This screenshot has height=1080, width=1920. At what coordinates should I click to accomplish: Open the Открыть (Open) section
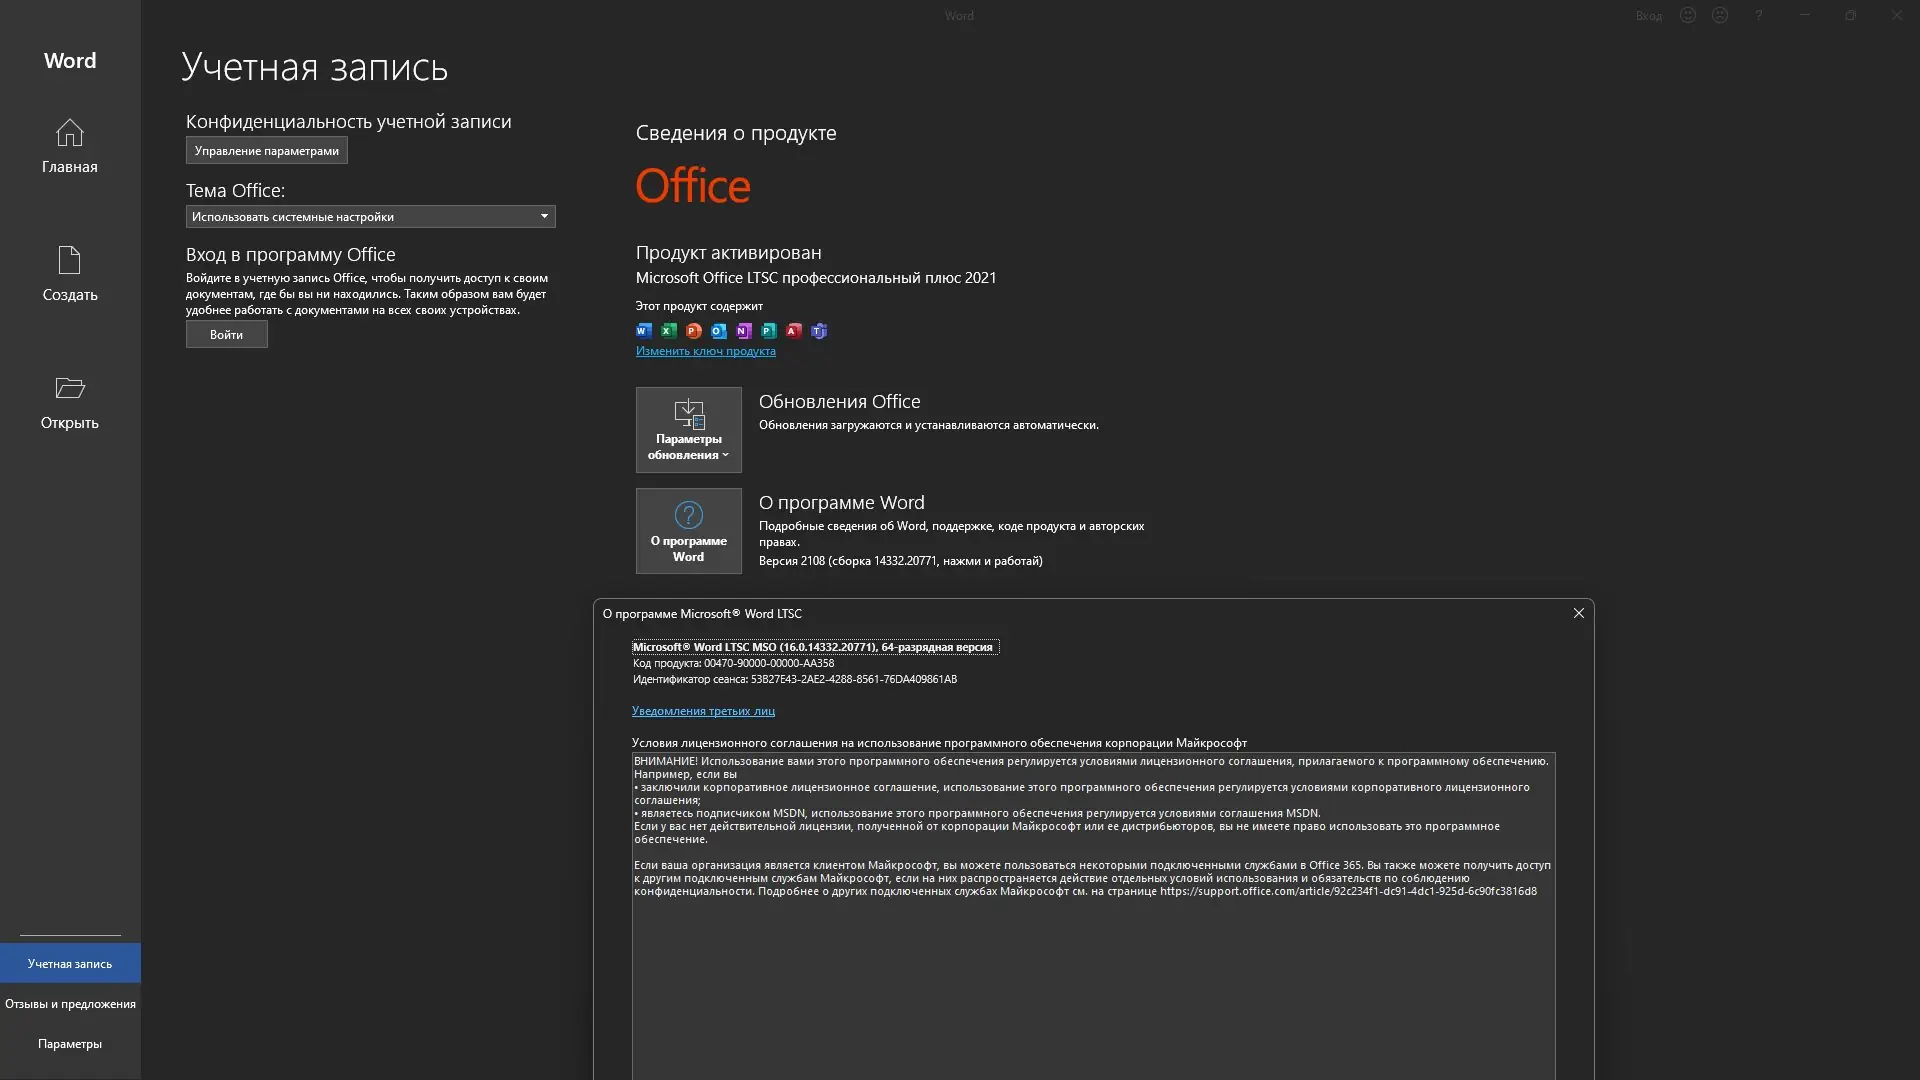pyautogui.click(x=70, y=402)
